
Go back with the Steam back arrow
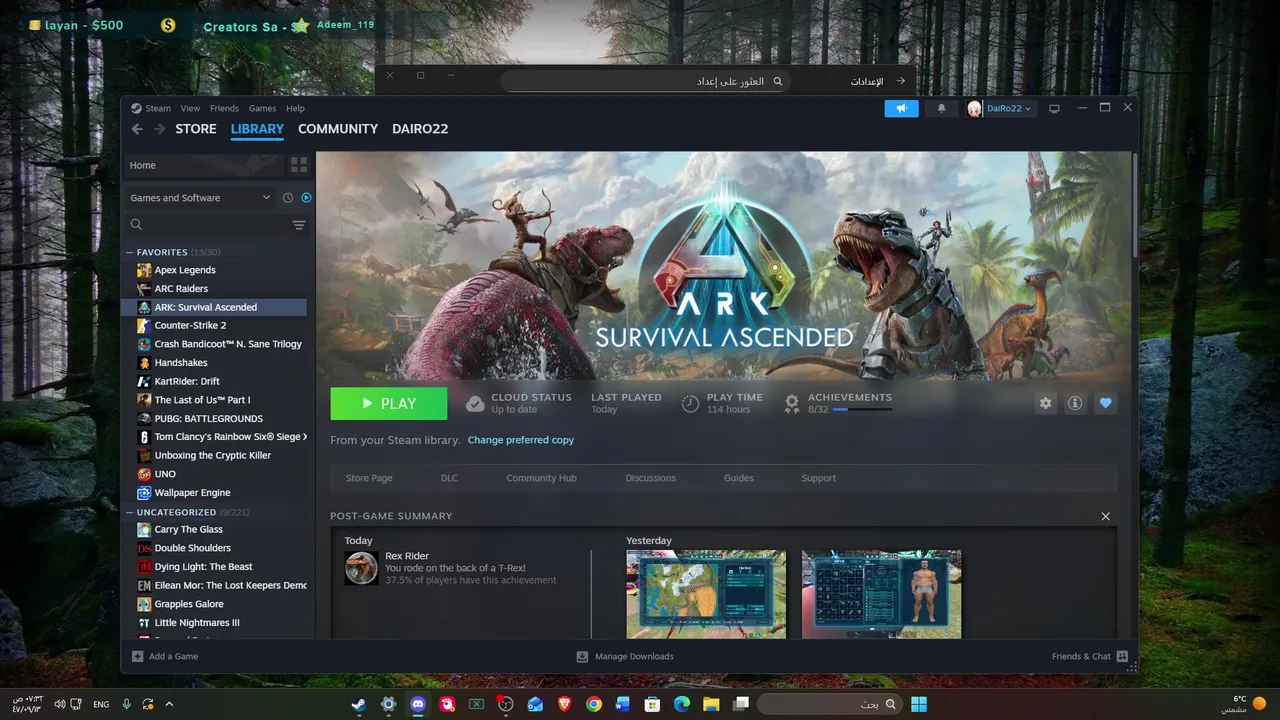(x=137, y=129)
